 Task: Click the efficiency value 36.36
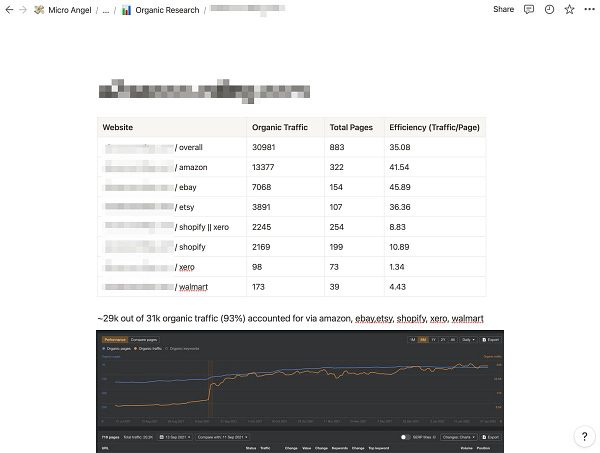click(400, 207)
